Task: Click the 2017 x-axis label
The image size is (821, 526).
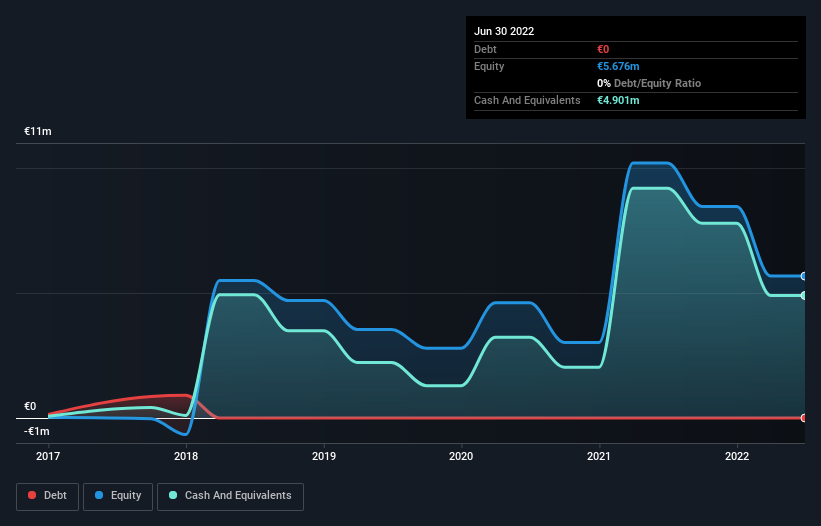Action: tap(48, 456)
